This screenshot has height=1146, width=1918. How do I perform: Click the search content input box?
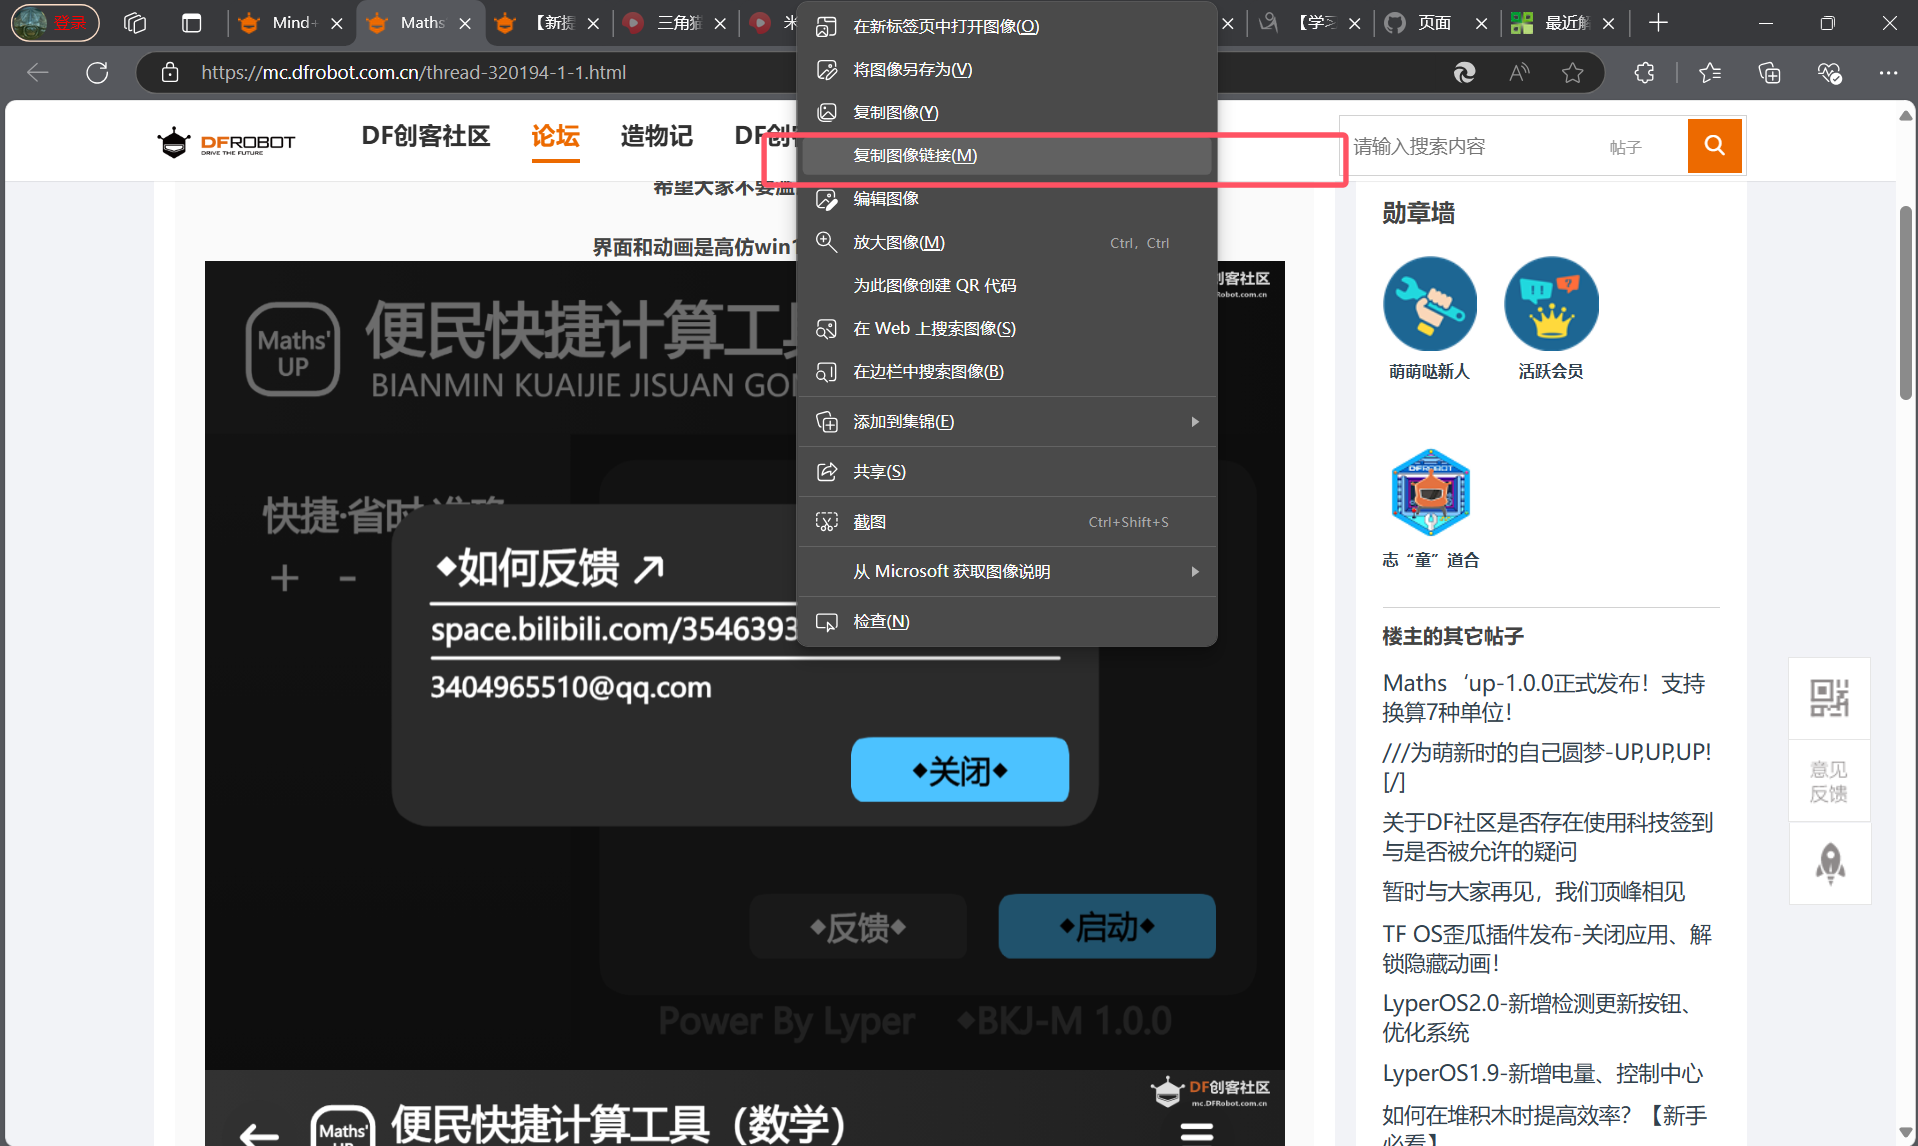(1470, 146)
